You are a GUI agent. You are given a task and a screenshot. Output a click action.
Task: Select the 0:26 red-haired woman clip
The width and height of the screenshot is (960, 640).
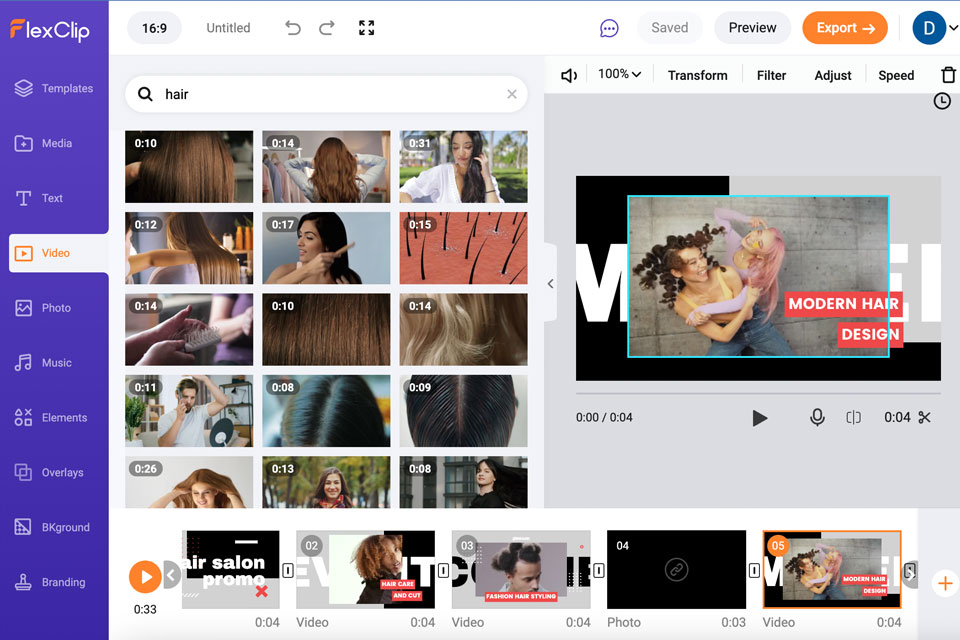tap(189, 482)
